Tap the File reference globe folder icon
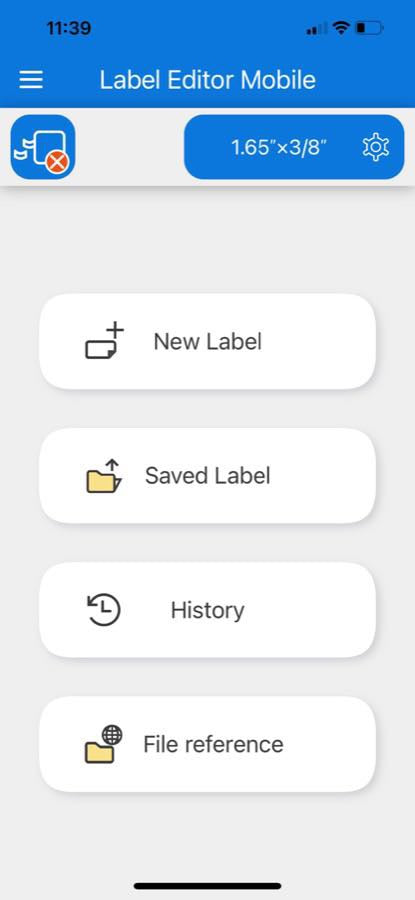415x900 pixels. click(x=104, y=744)
